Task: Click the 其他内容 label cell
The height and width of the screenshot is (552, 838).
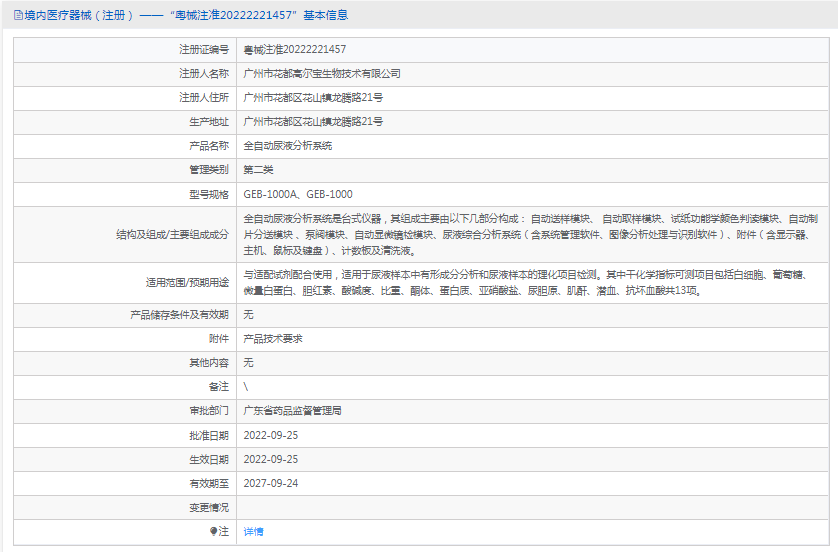Action: (125, 362)
